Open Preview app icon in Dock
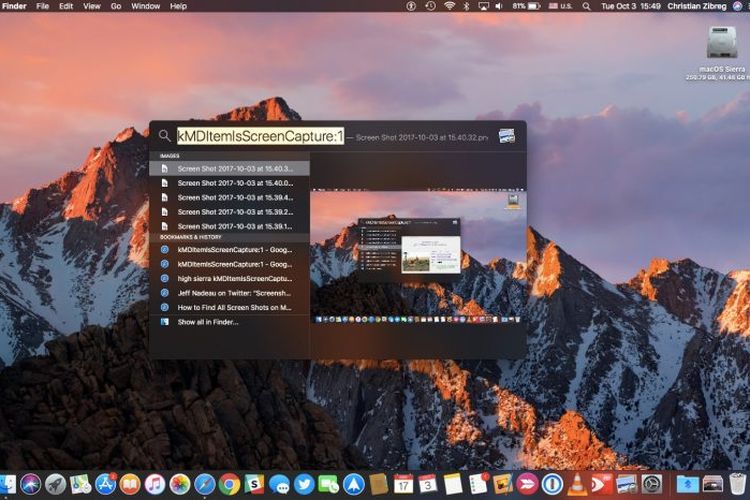Image resolution: width=750 pixels, height=500 pixels. tap(627, 485)
